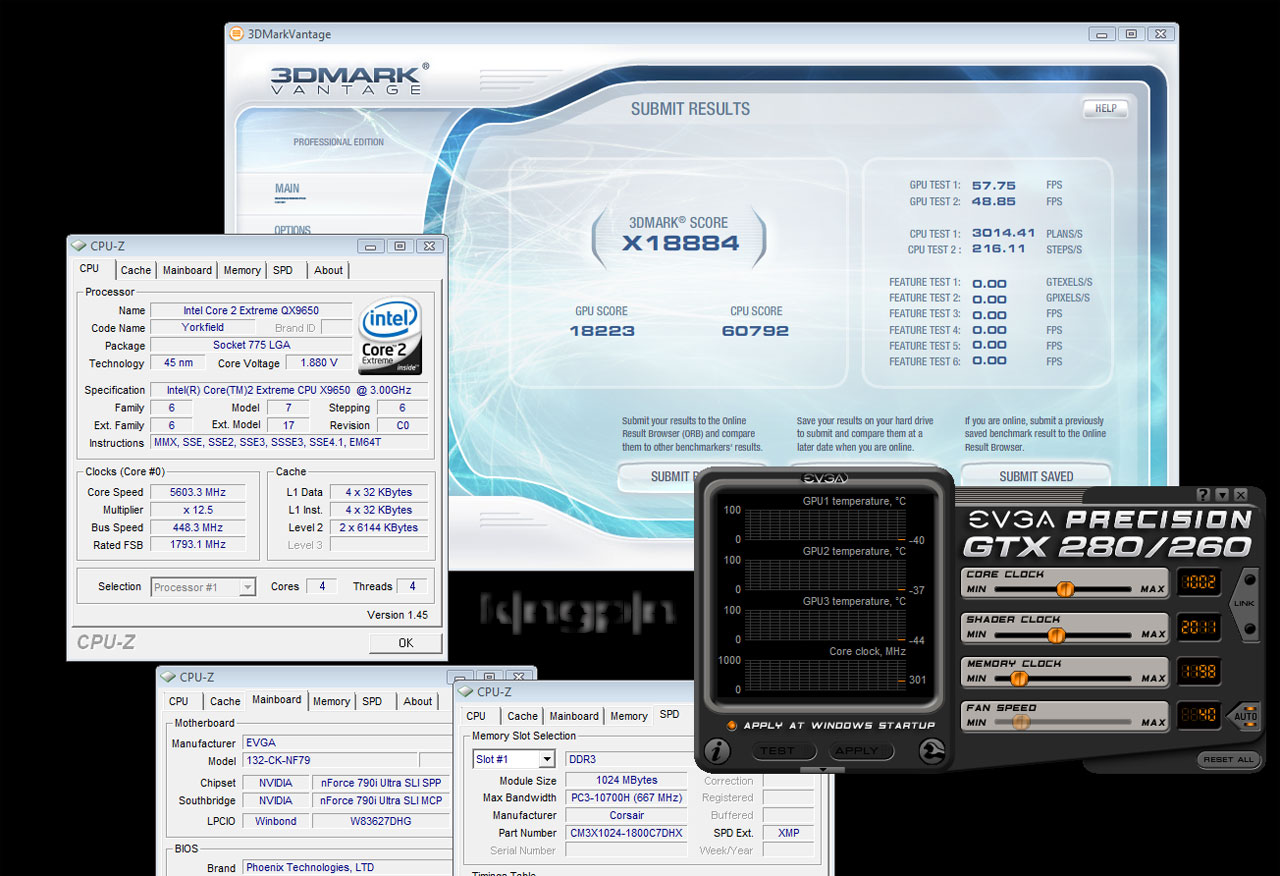Viewport: 1280px width, 876px height.
Task: Open Cache tab in the CPU-Z Mainboard window
Action: (x=225, y=701)
